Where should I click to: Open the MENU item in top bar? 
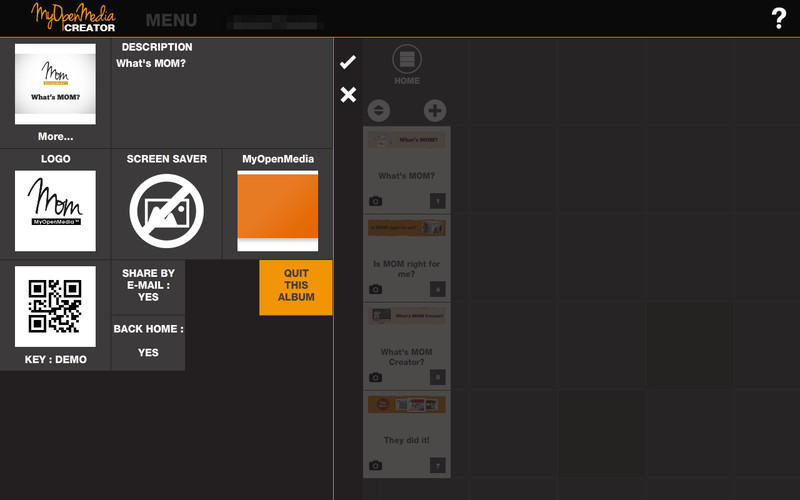point(171,20)
